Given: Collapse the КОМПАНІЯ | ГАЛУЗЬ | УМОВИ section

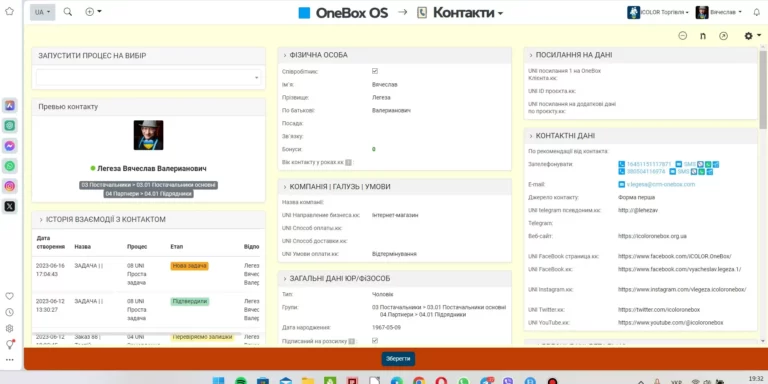Looking at the screenshot, I should click(285, 187).
